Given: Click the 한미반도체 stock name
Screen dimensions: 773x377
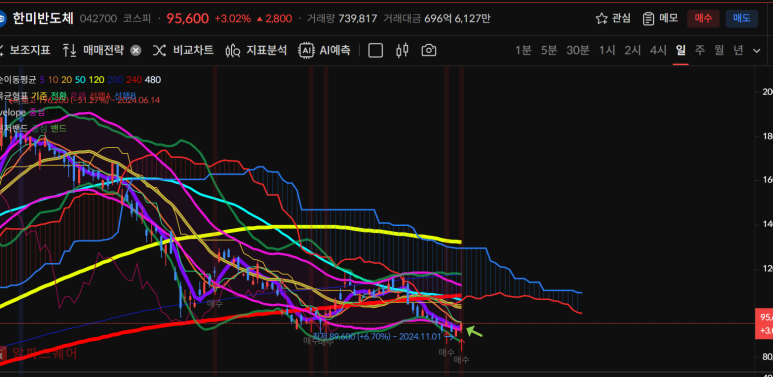Looking at the screenshot, I should click(43, 19).
